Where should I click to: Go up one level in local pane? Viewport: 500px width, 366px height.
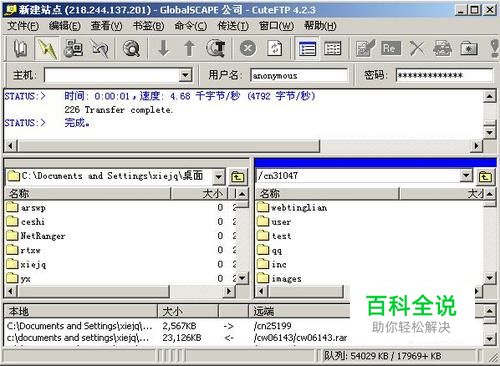pos(238,176)
